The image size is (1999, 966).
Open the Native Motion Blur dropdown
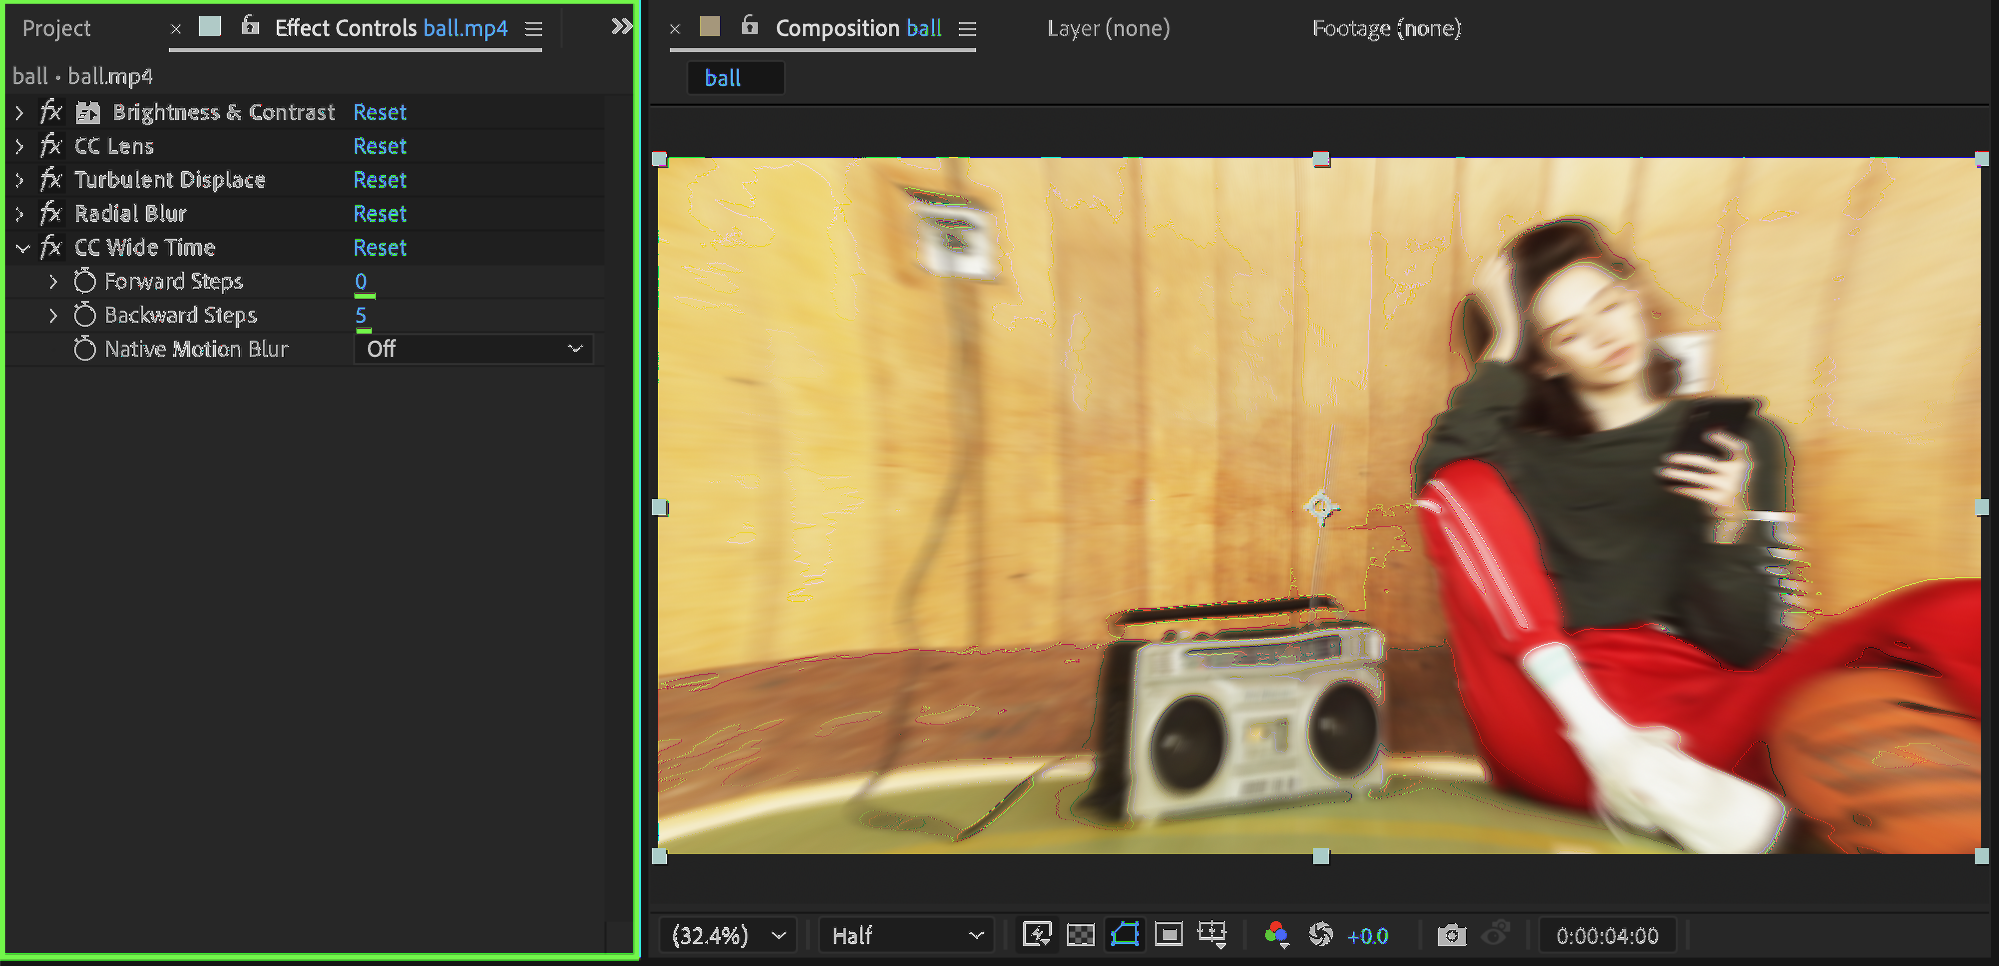click(473, 349)
